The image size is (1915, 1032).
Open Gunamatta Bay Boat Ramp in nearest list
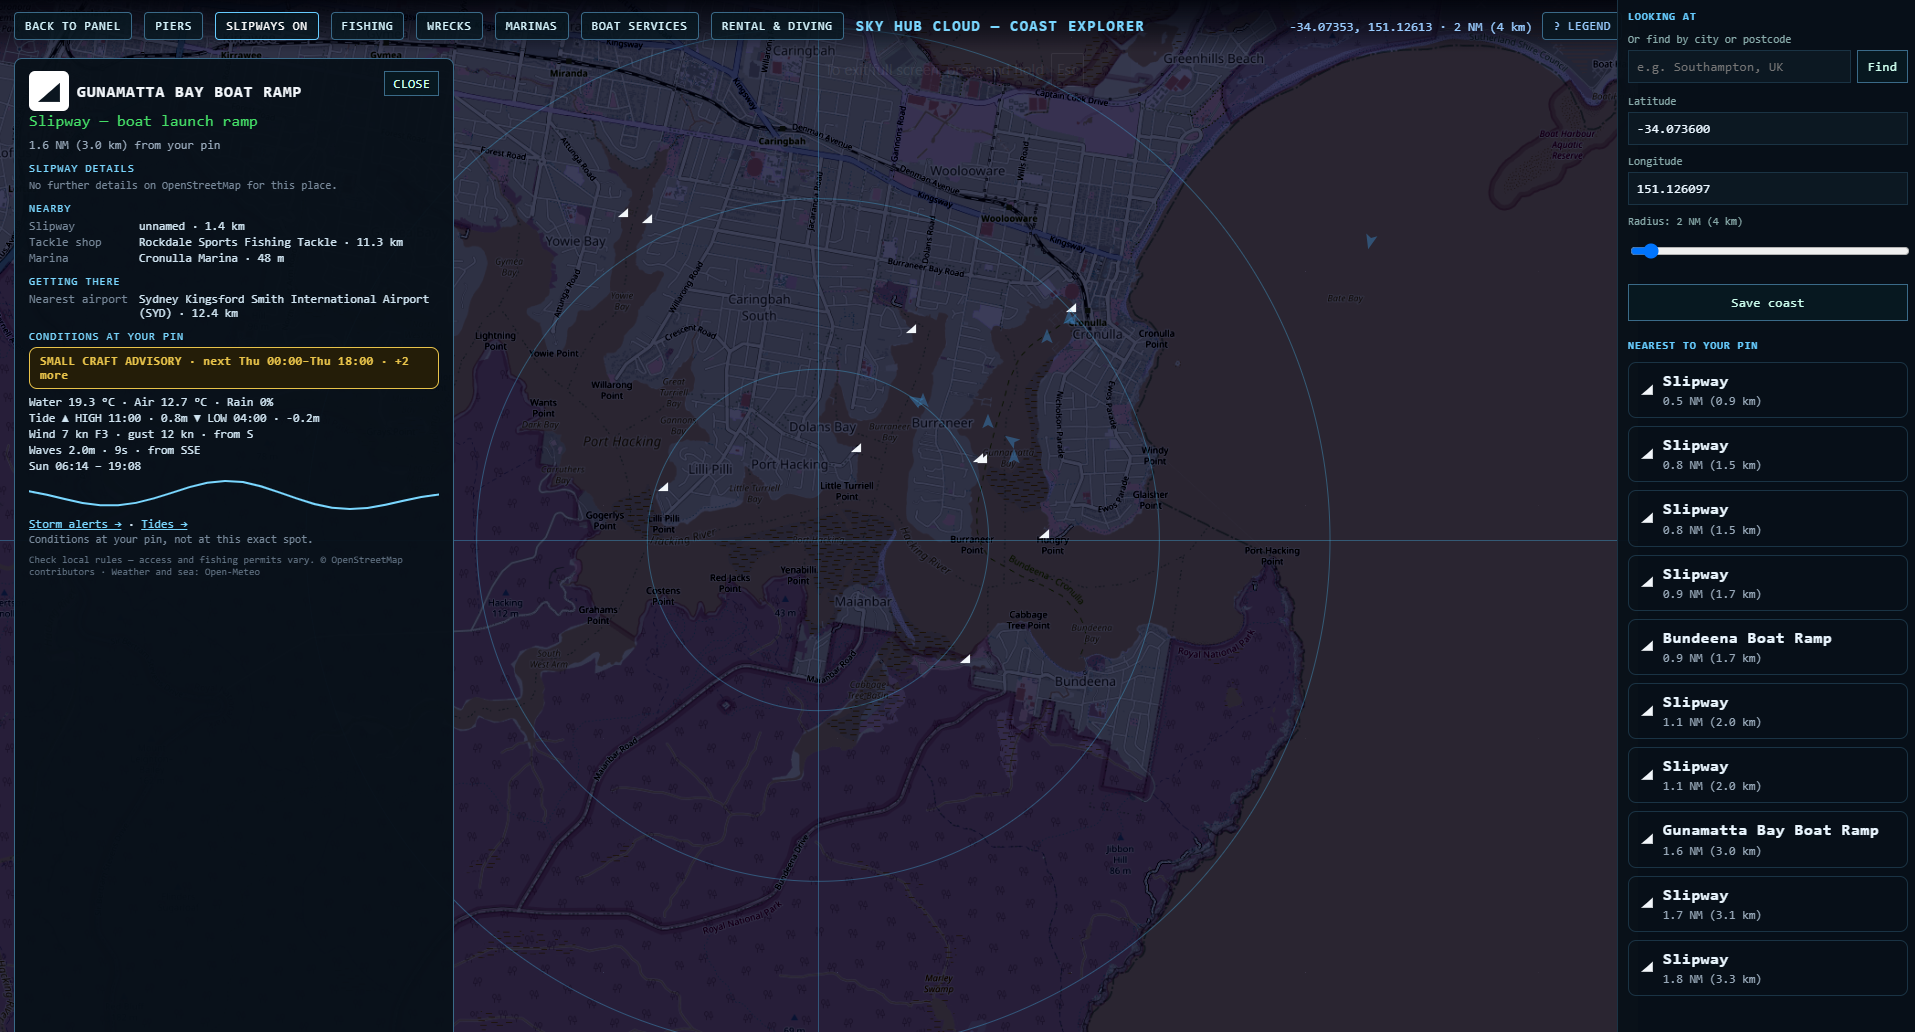1767,840
